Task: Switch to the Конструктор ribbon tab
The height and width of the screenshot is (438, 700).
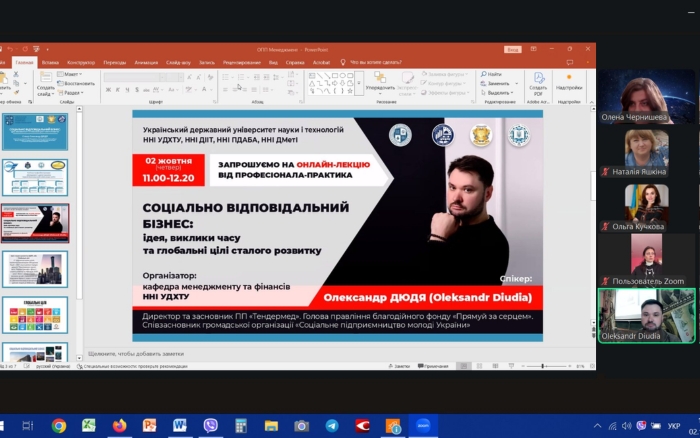Action: [x=81, y=62]
